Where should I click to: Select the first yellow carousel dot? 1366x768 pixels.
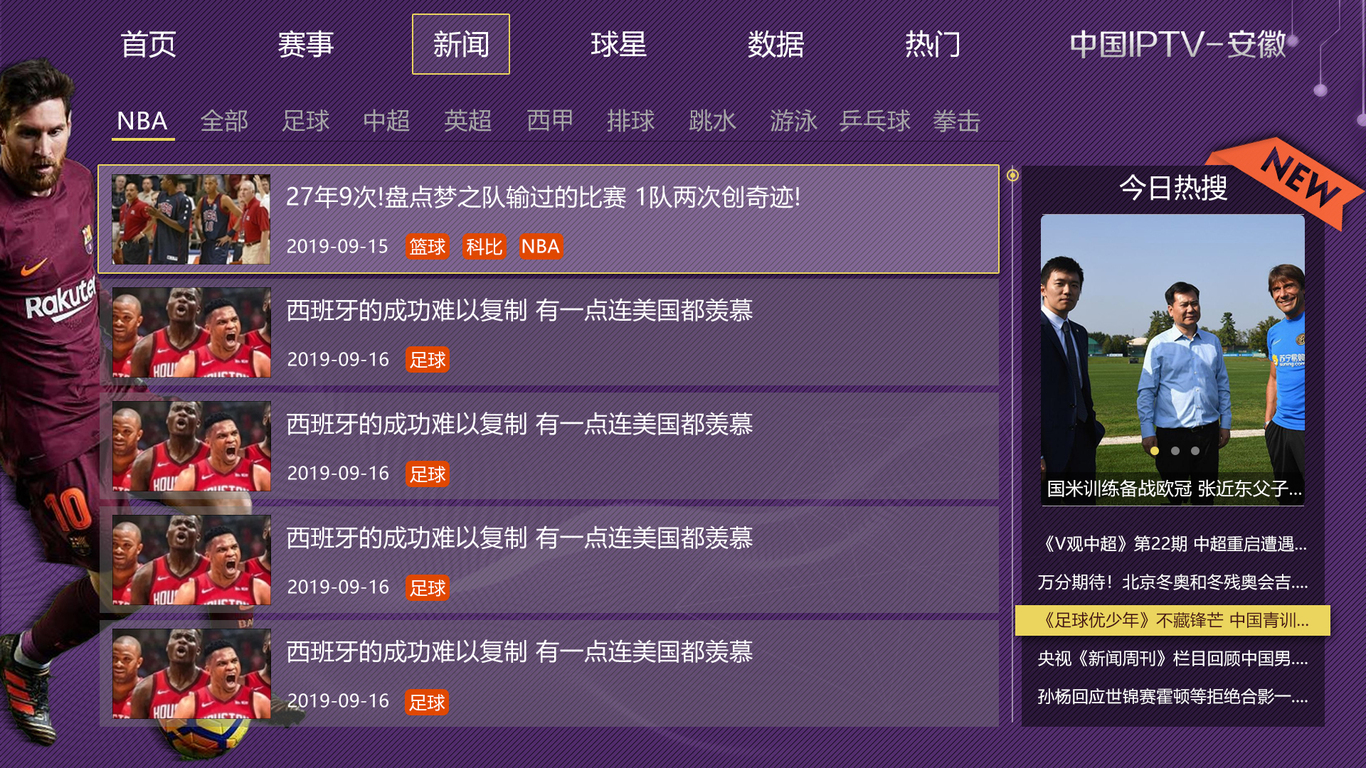[x=1155, y=451]
